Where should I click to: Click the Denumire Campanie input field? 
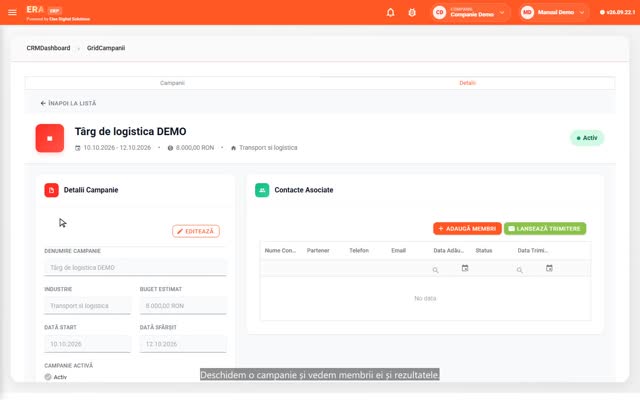tap(135, 268)
